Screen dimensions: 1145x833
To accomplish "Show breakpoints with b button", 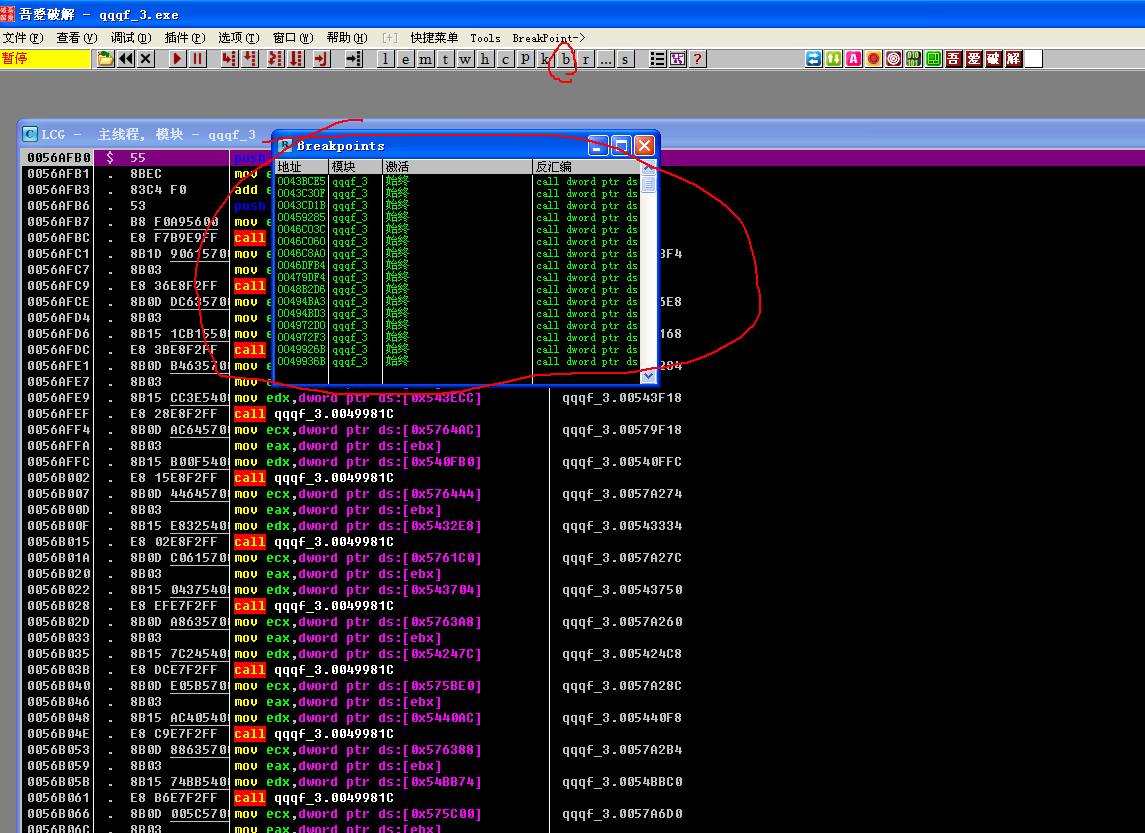I will pyautogui.click(x=565, y=59).
